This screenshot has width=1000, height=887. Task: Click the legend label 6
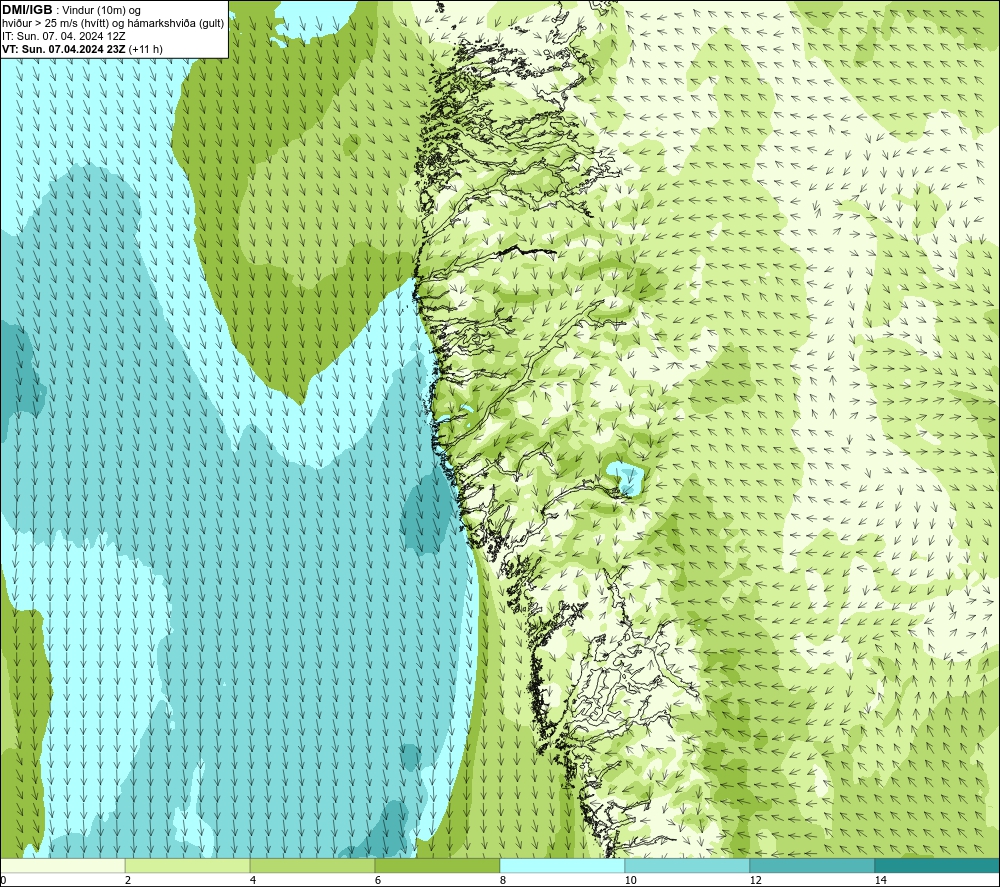click(378, 881)
